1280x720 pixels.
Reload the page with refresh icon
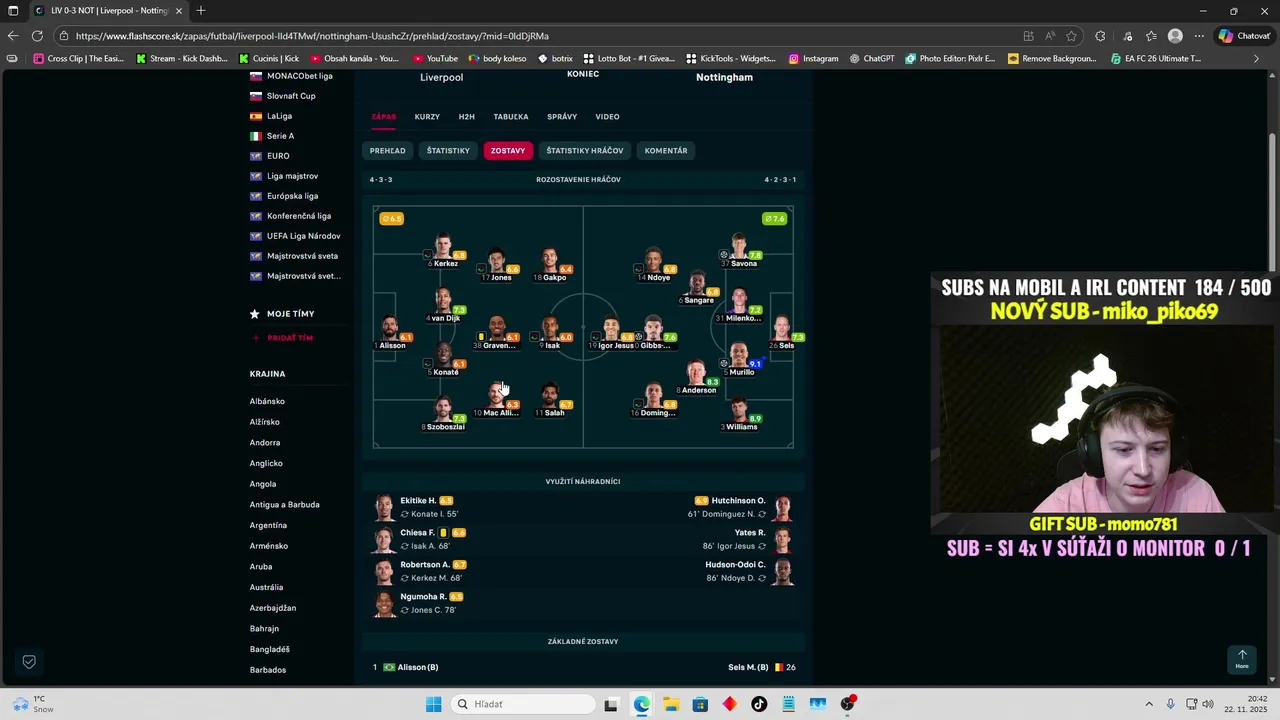point(37,36)
